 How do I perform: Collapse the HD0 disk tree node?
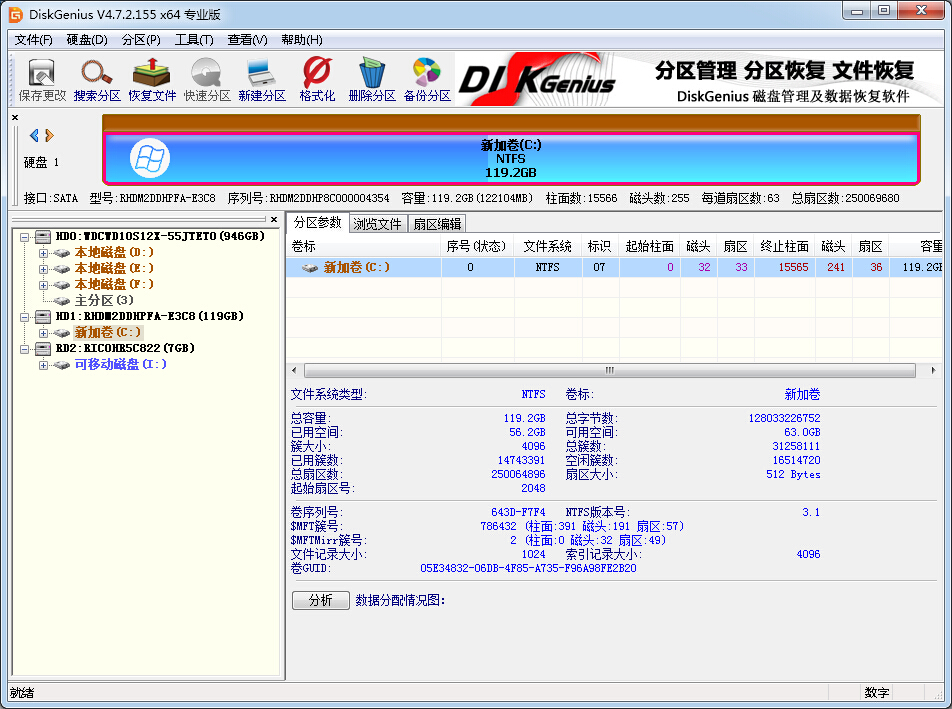[x=23, y=237]
